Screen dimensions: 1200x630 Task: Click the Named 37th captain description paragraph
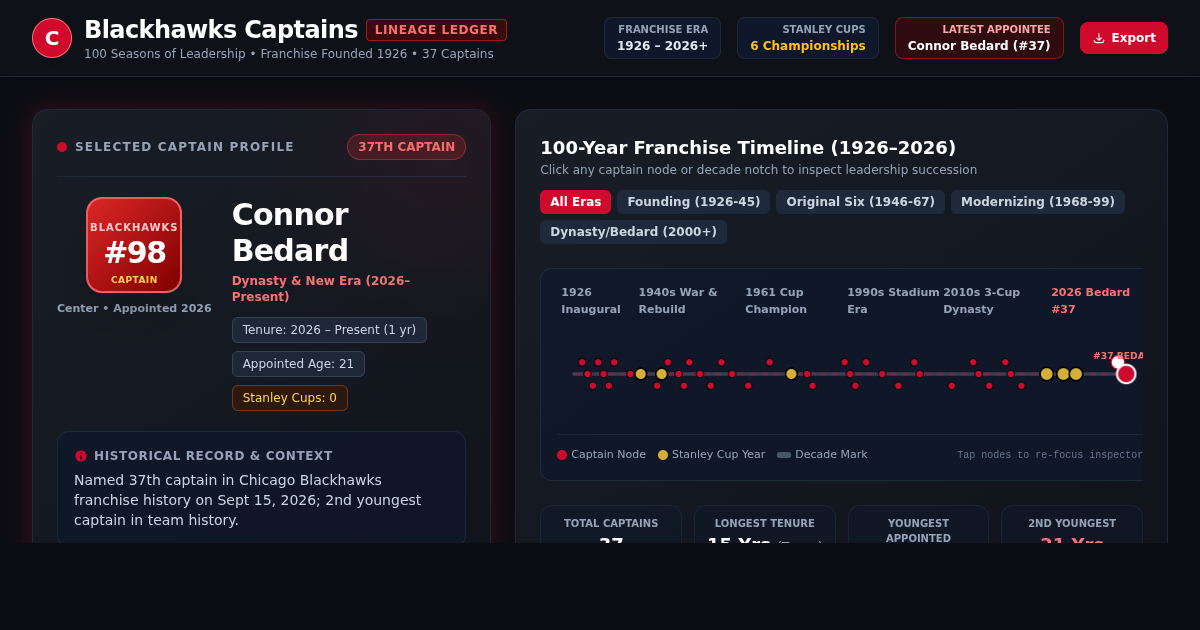click(x=248, y=500)
